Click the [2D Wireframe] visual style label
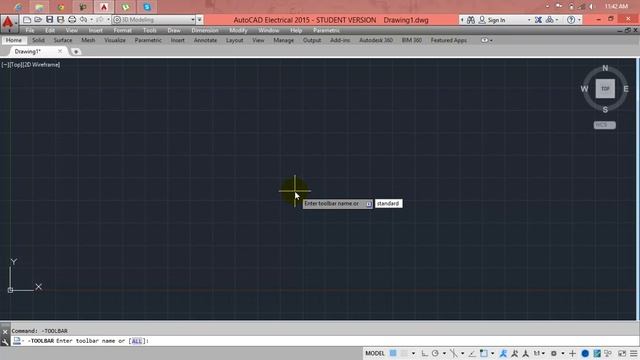This screenshot has height=360, width=640. coord(41,64)
